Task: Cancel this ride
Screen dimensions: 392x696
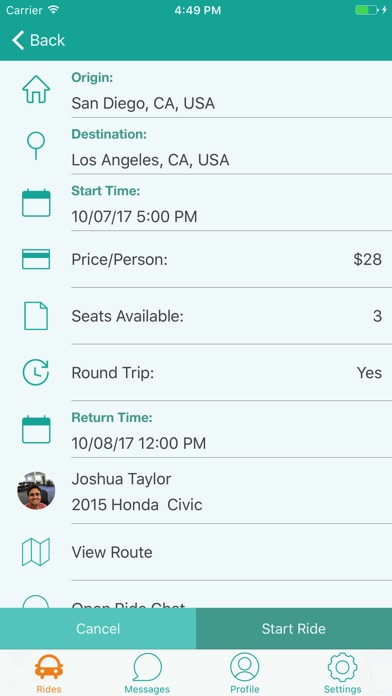Action: 98,629
